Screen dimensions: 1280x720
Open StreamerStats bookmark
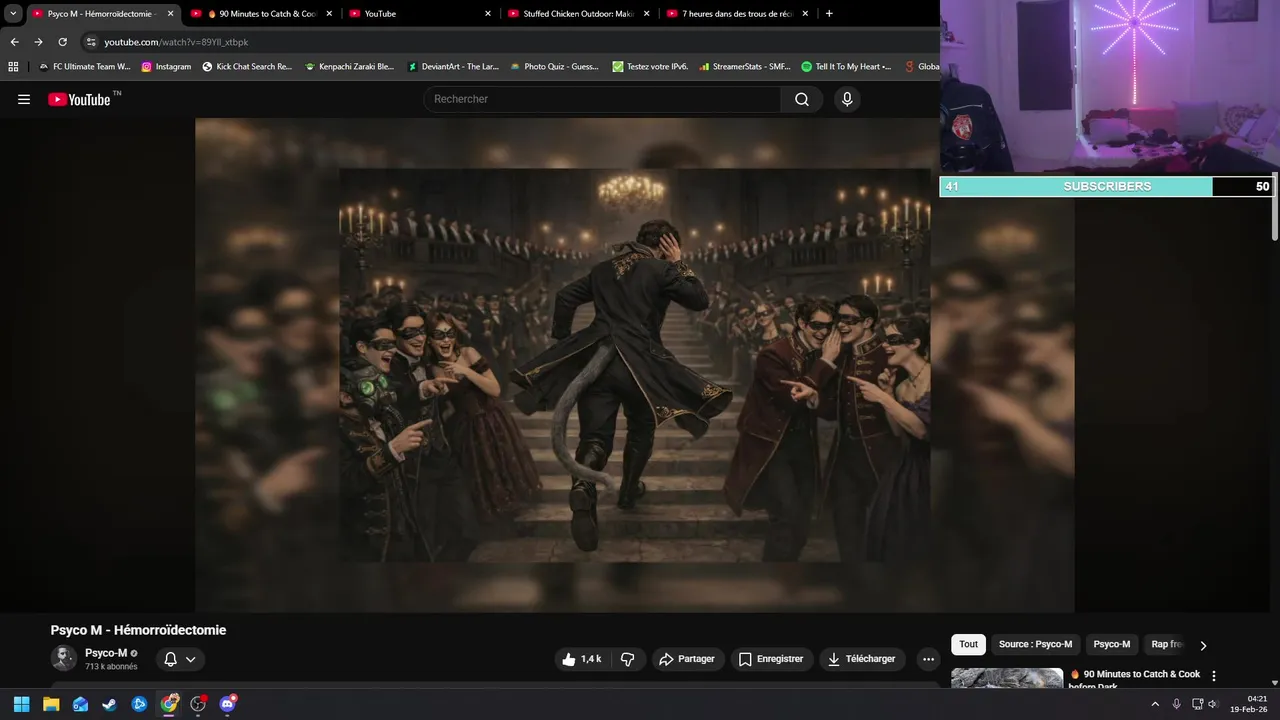coord(745,66)
